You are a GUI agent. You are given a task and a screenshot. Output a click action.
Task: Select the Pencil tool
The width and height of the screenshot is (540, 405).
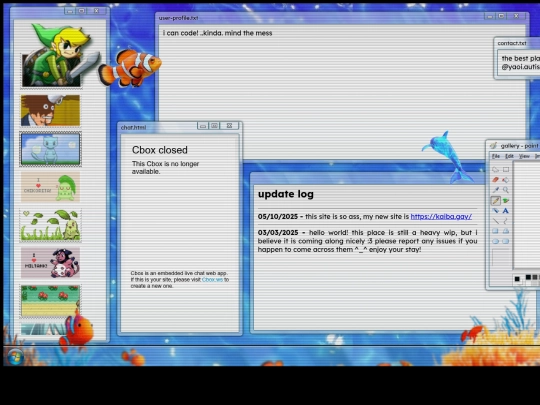tap(496, 200)
